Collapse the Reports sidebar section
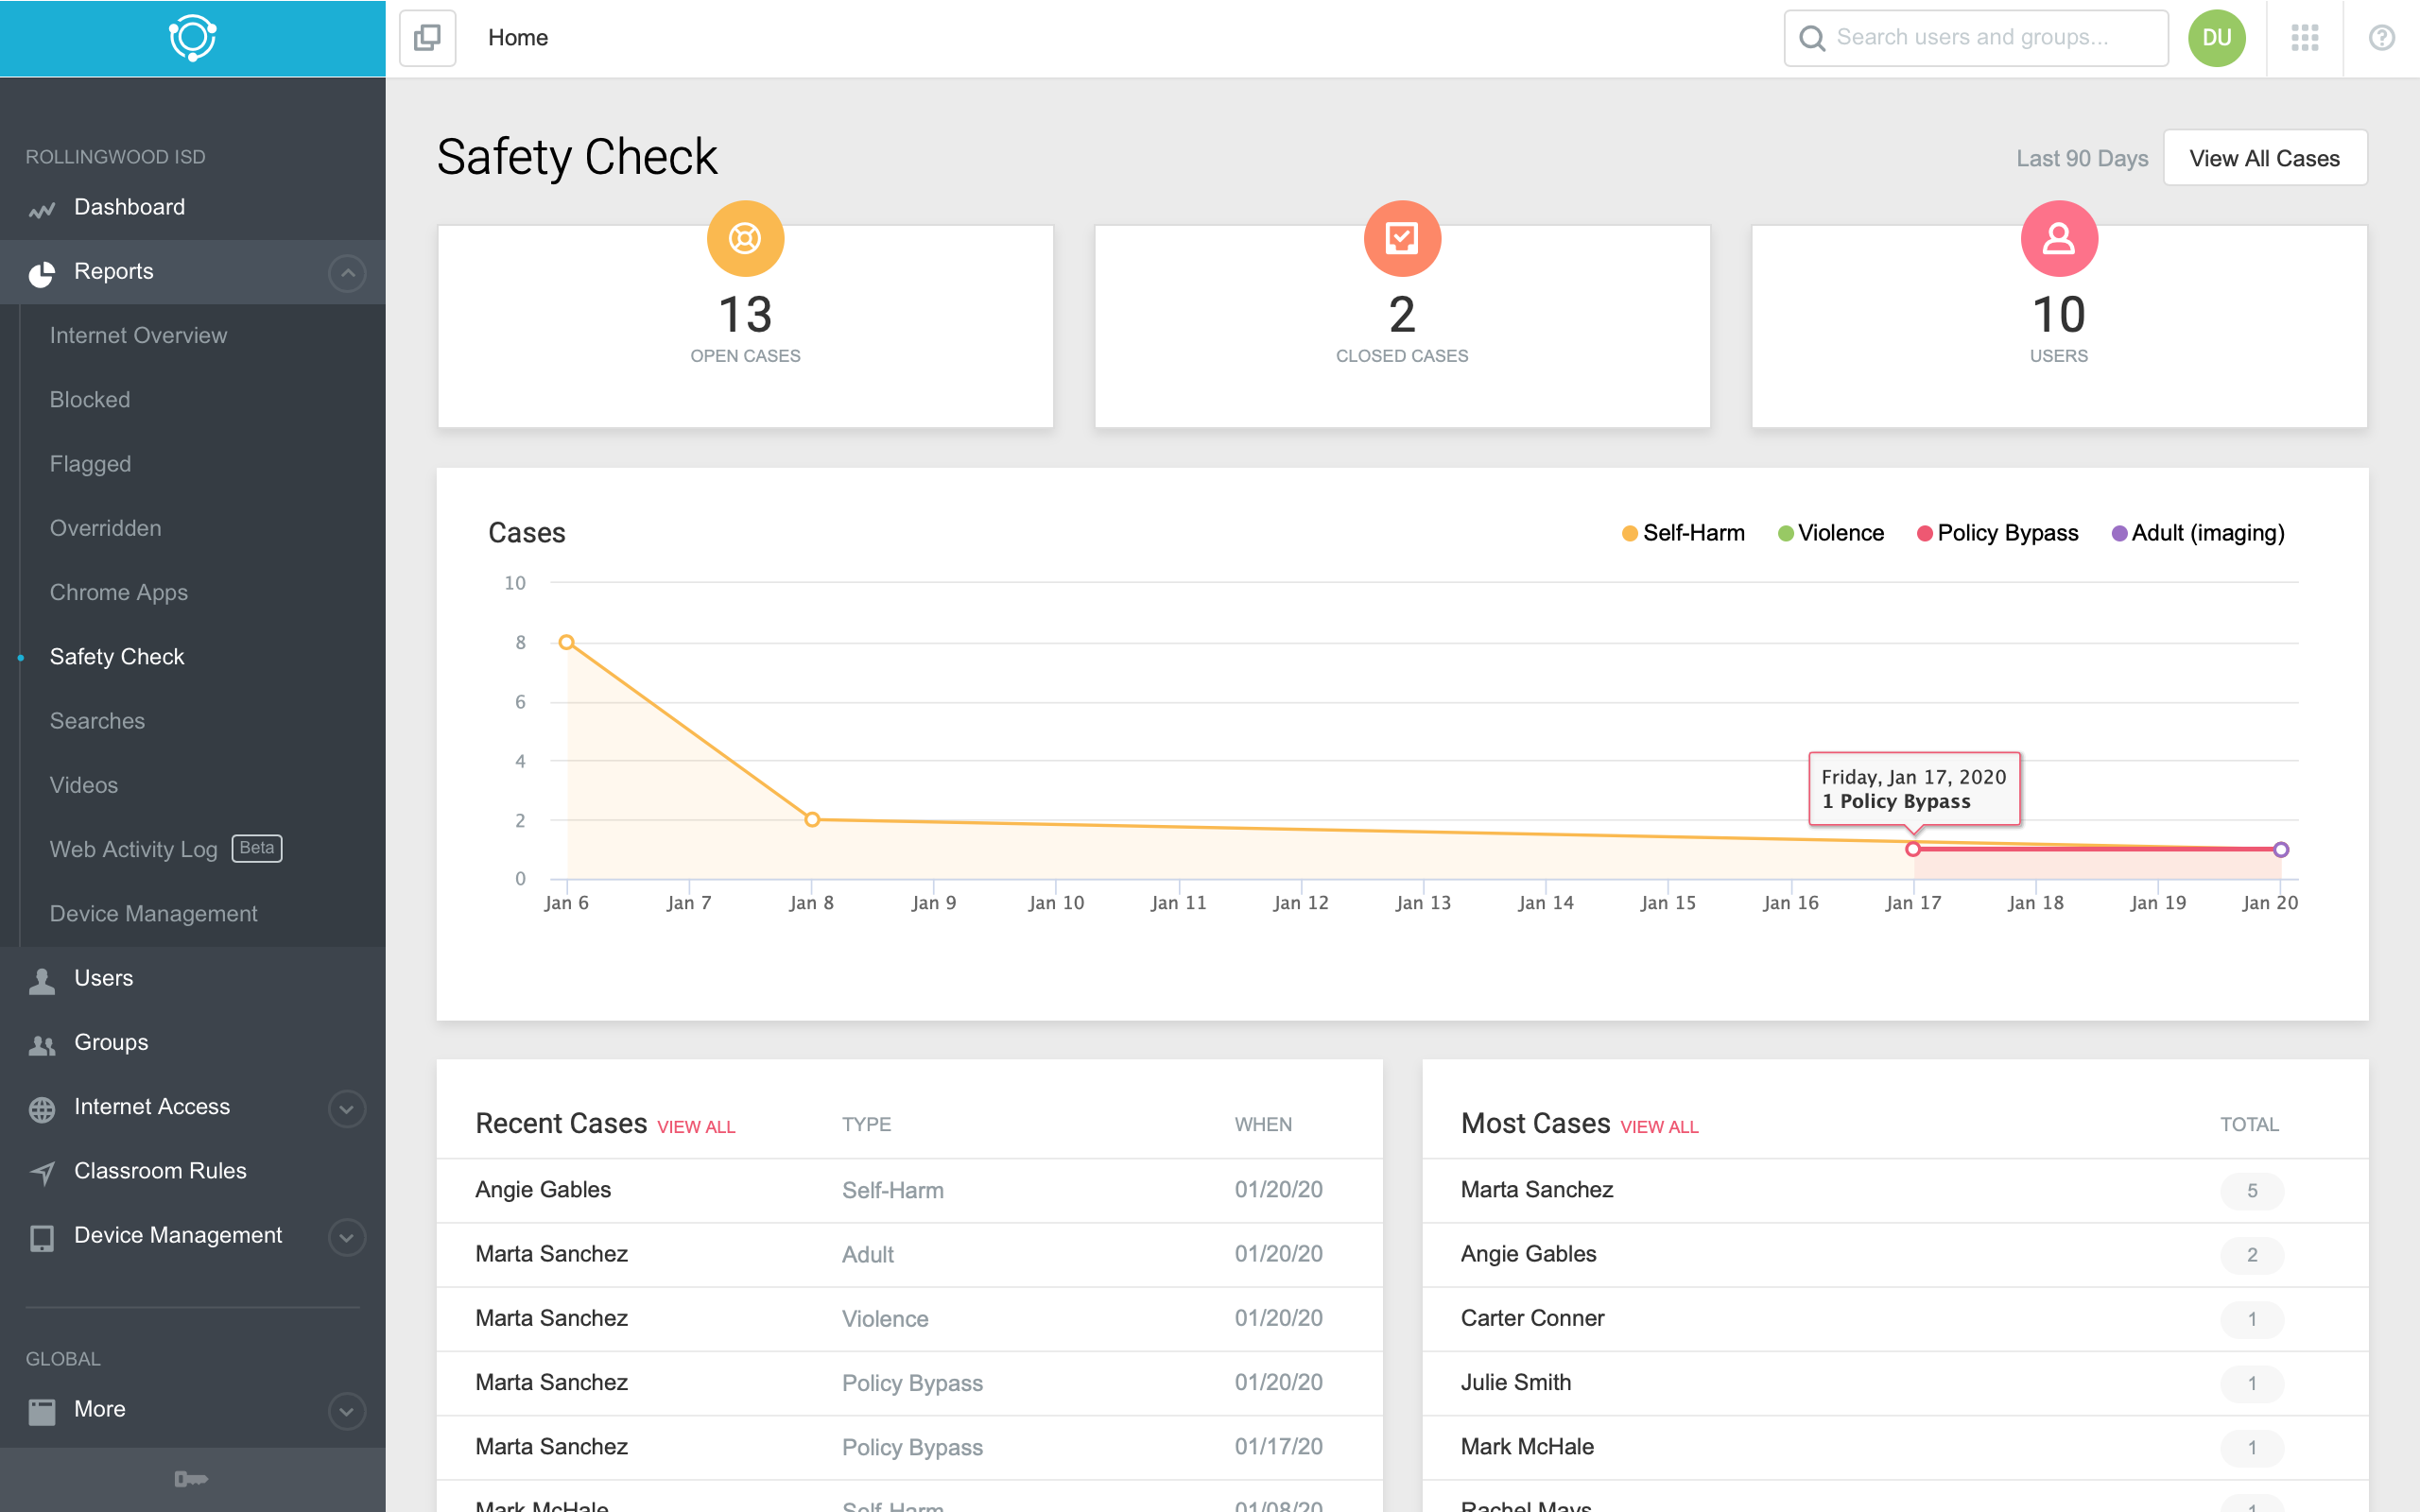This screenshot has height=1512, width=2420. tap(346, 272)
